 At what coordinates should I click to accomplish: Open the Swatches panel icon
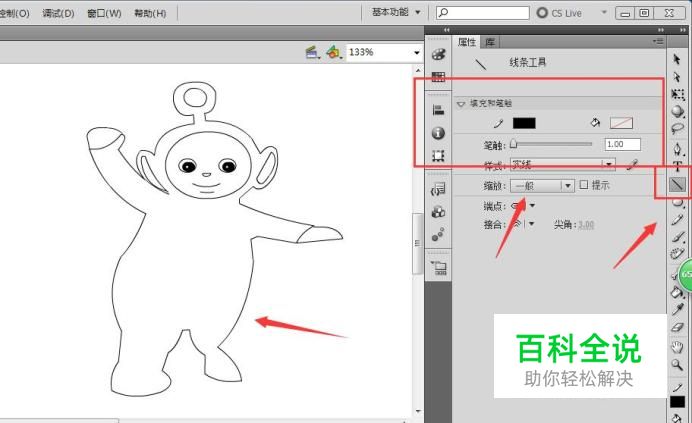438,77
